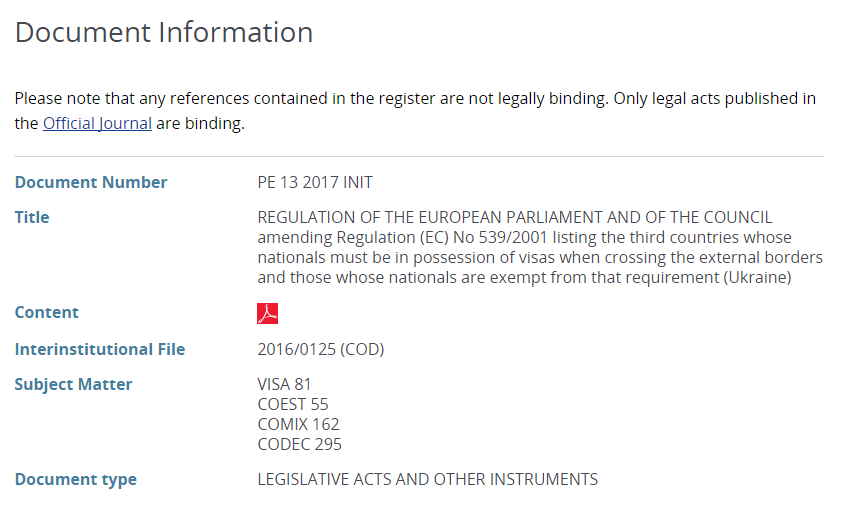Click LEGISLATIVE ACTS AND OTHER INSTRUMENTS text
This screenshot has width=855, height=505.
(x=427, y=479)
